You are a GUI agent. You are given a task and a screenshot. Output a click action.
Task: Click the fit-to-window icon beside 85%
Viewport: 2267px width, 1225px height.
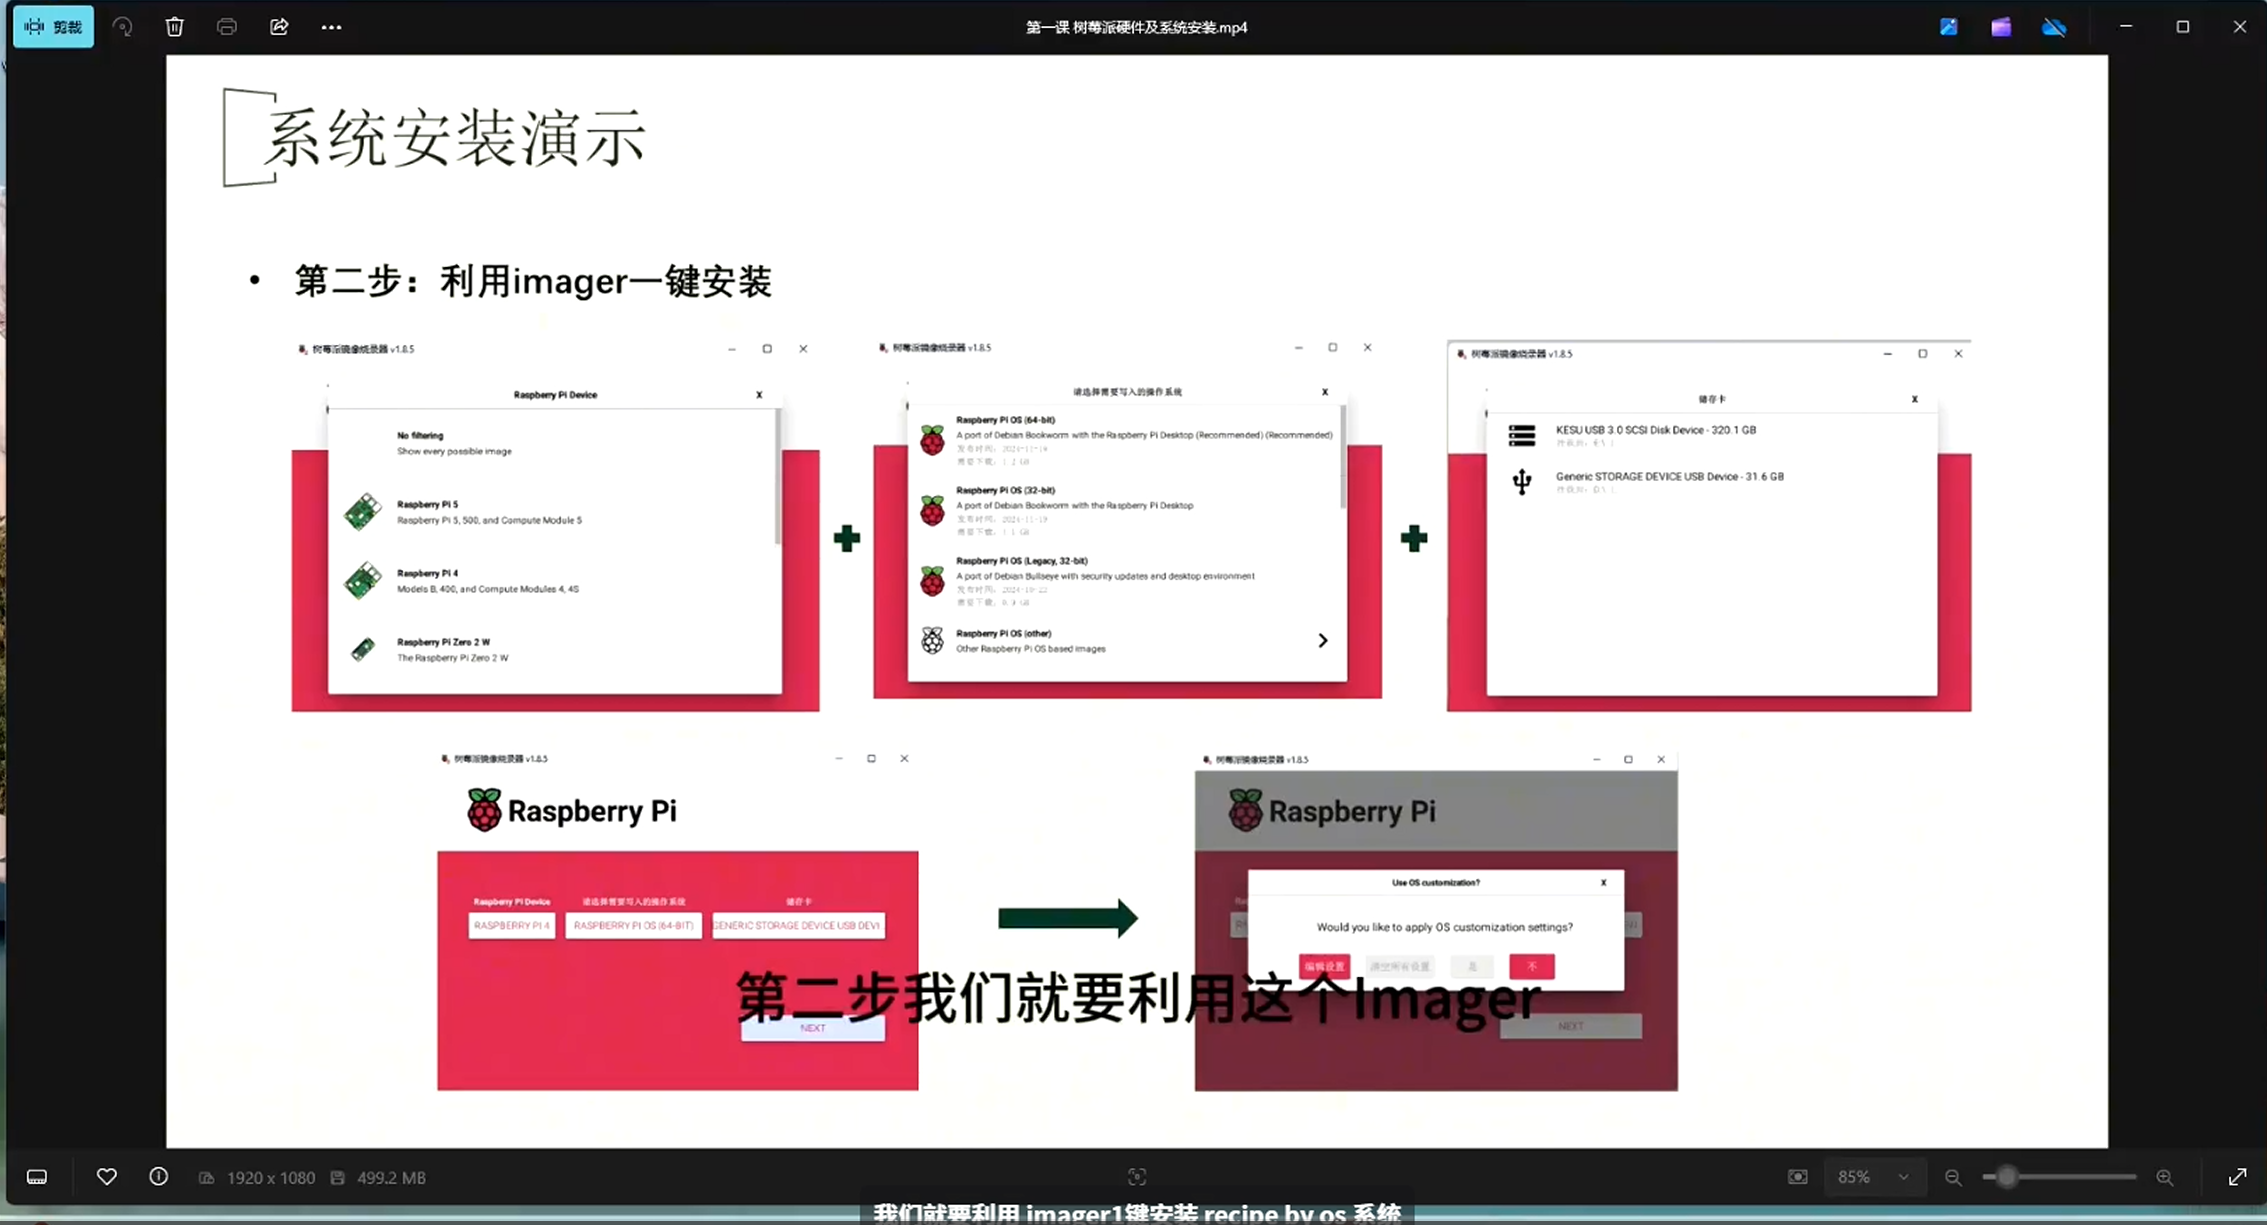[1797, 1177]
